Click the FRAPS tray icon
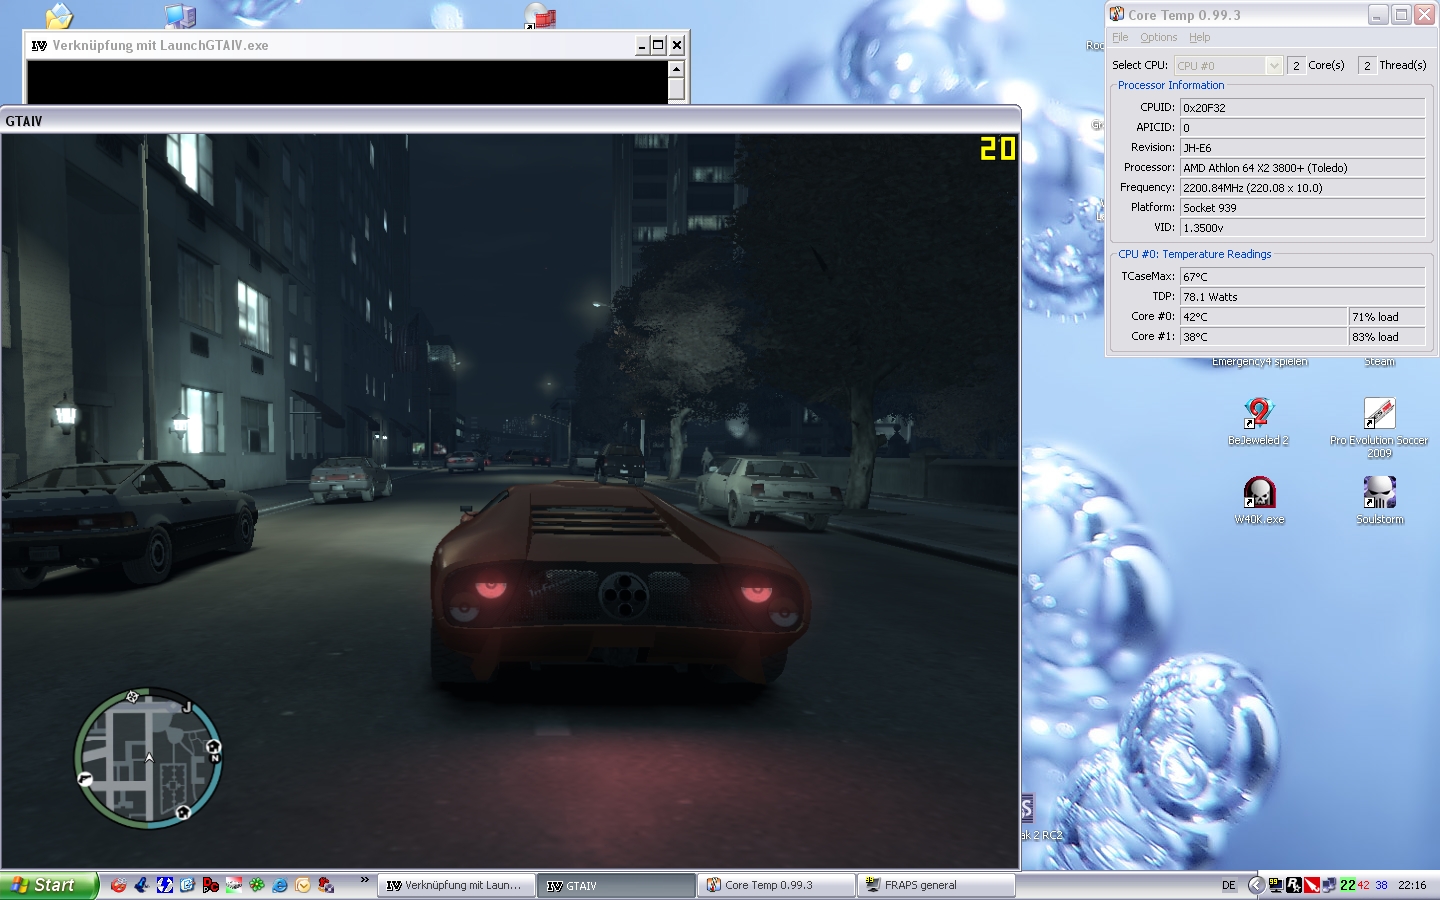 click(1276, 885)
